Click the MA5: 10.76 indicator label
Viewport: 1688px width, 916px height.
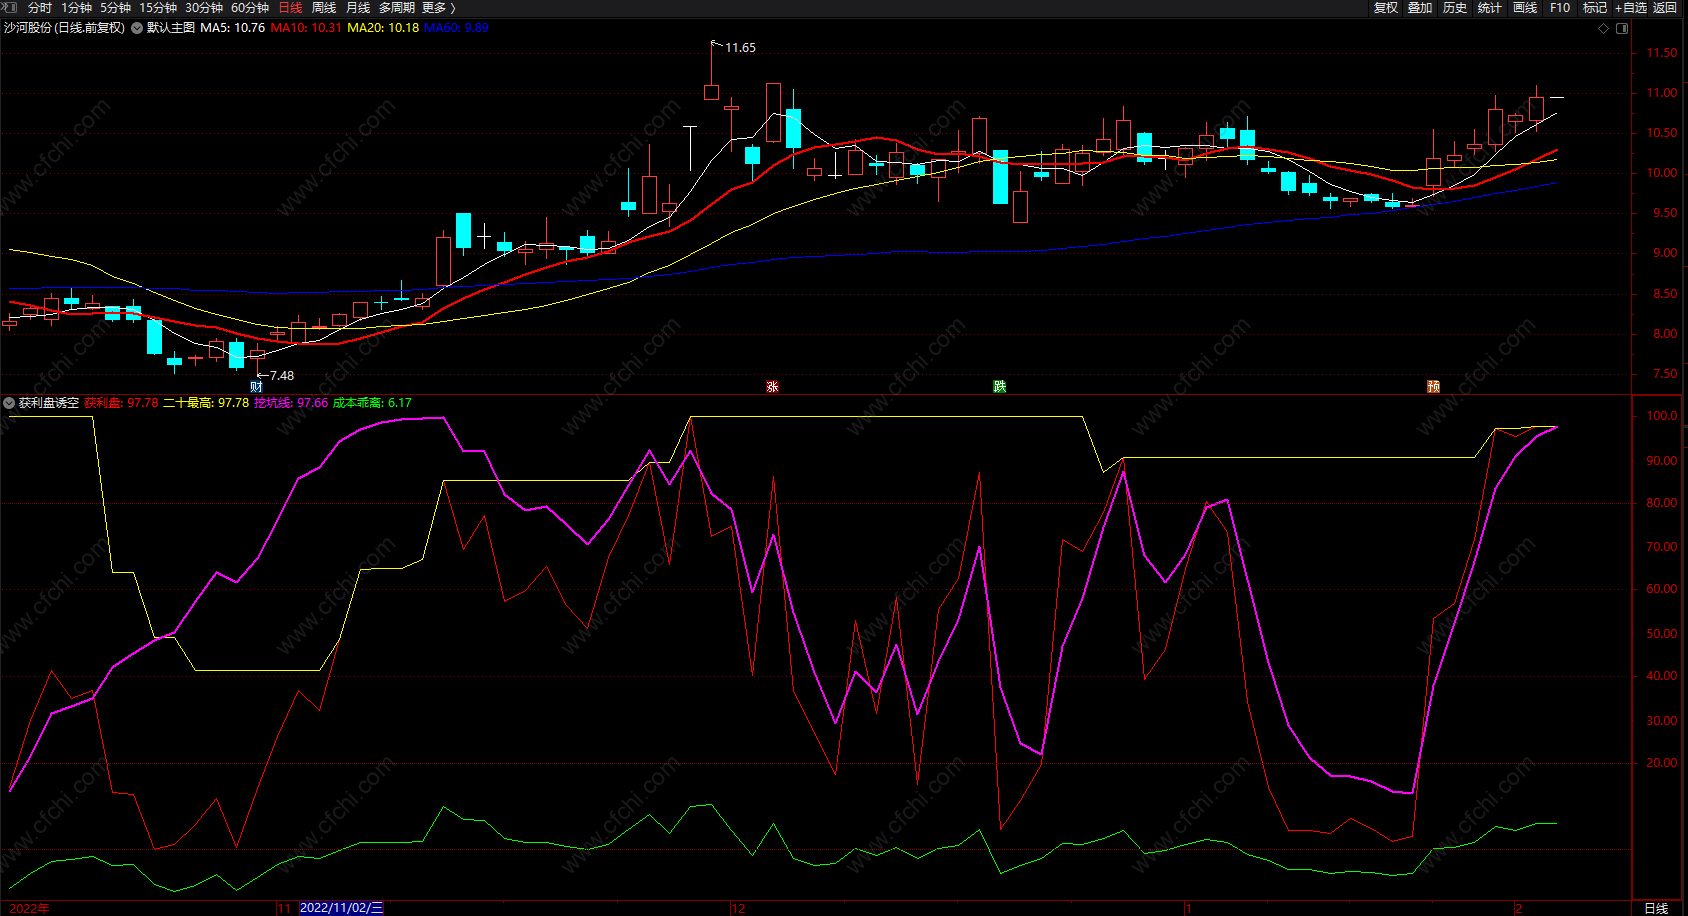[233, 28]
